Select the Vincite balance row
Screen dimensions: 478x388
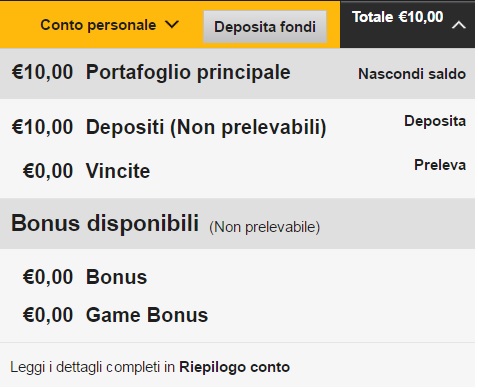237,171
